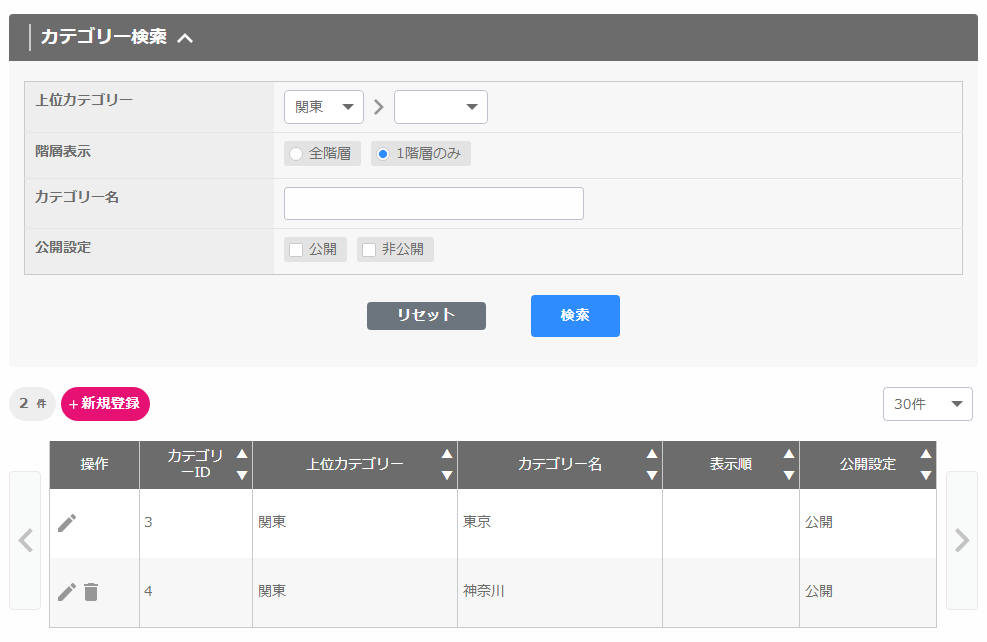Image resolution: width=987 pixels, height=642 pixels.
Task: Sort by カテゴリー名 column
Action: point(651,464)
